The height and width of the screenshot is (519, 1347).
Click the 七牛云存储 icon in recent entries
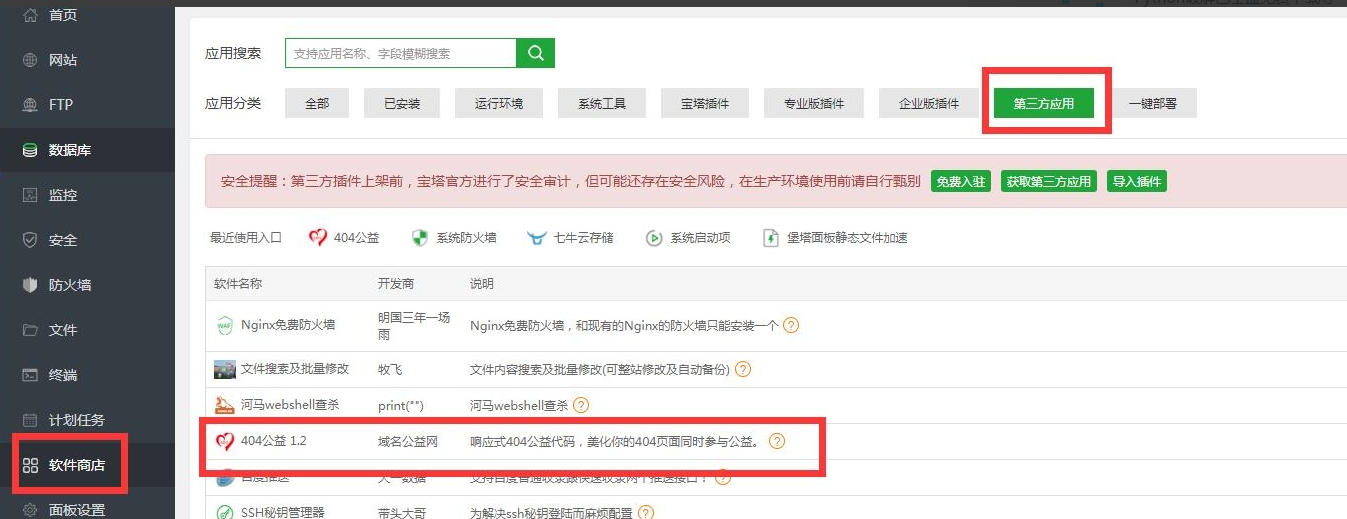click(x=537, y=238)
